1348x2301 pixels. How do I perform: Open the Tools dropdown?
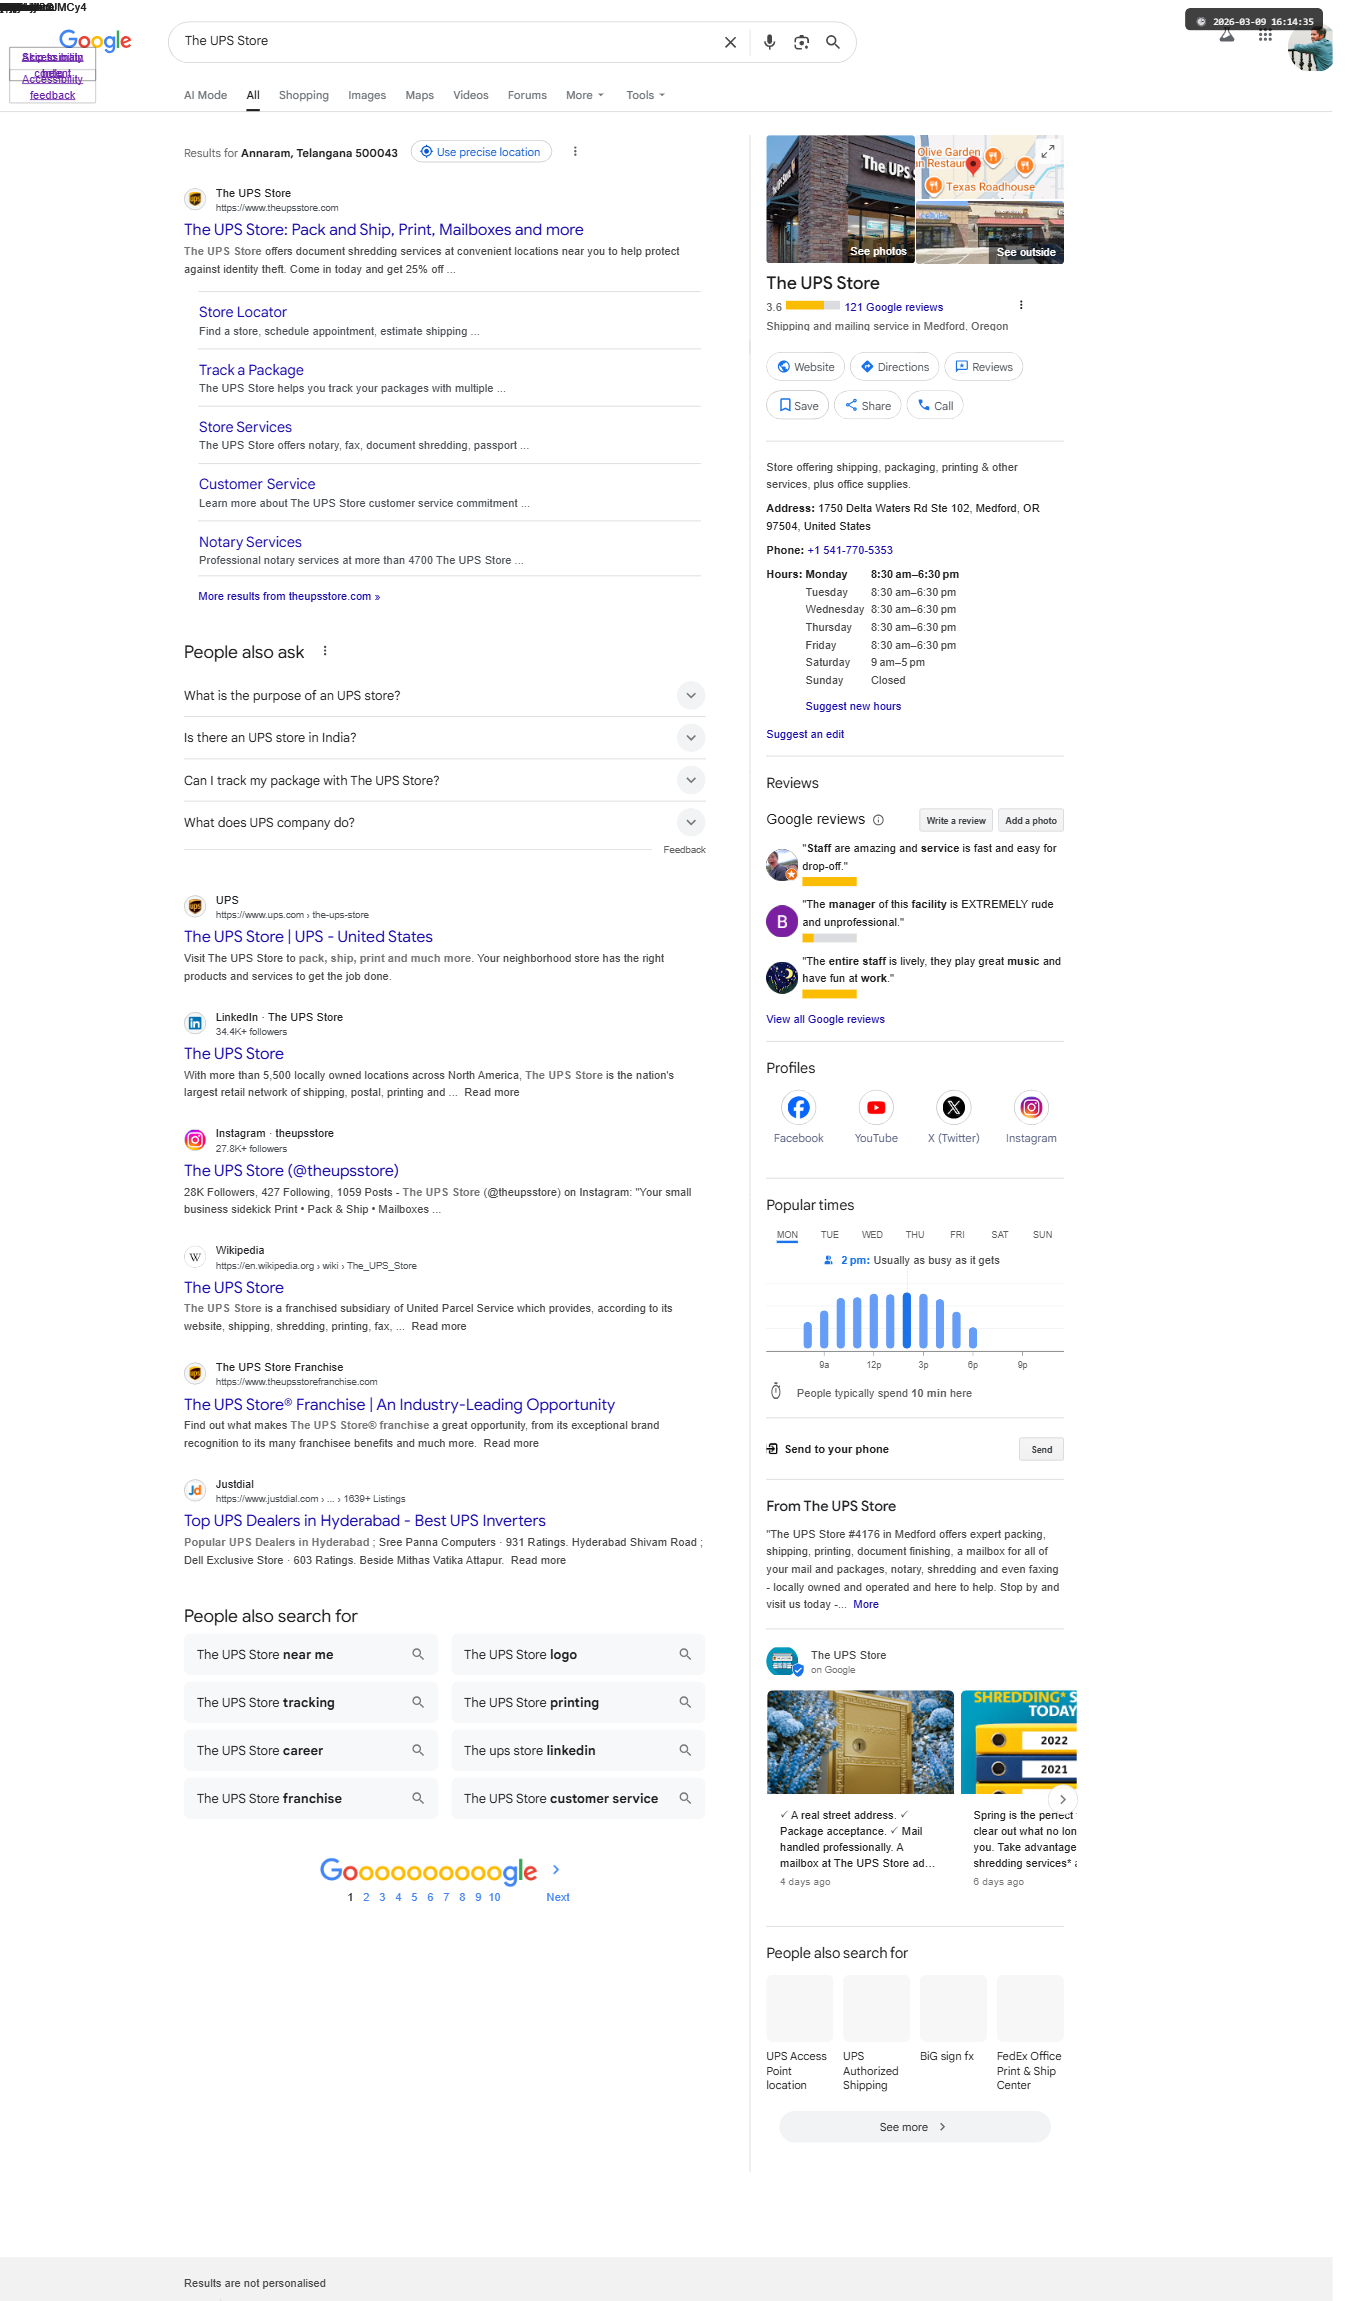[x=645, y=95]
